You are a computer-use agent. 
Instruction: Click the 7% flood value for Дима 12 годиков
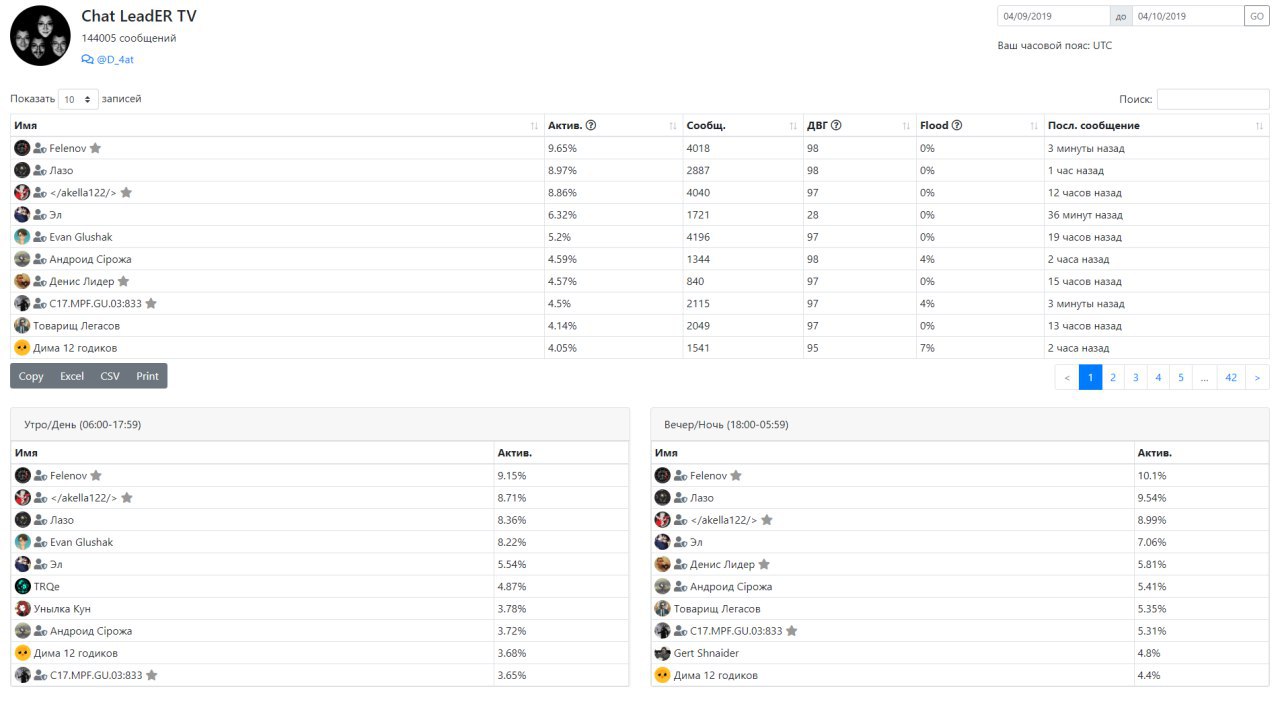(927, 348)
